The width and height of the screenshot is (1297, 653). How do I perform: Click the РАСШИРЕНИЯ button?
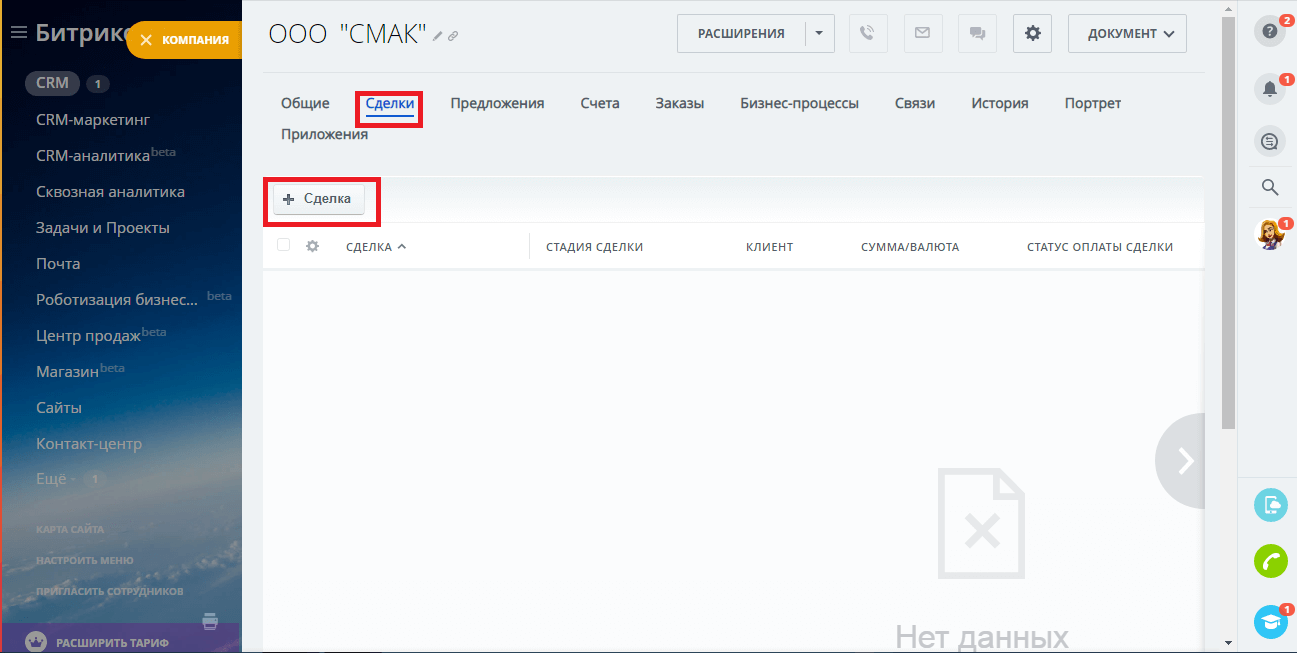coord(741,33)
